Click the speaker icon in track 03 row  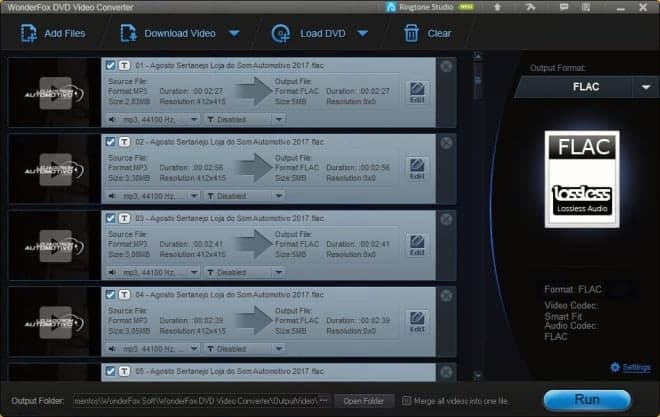(112, 273)
